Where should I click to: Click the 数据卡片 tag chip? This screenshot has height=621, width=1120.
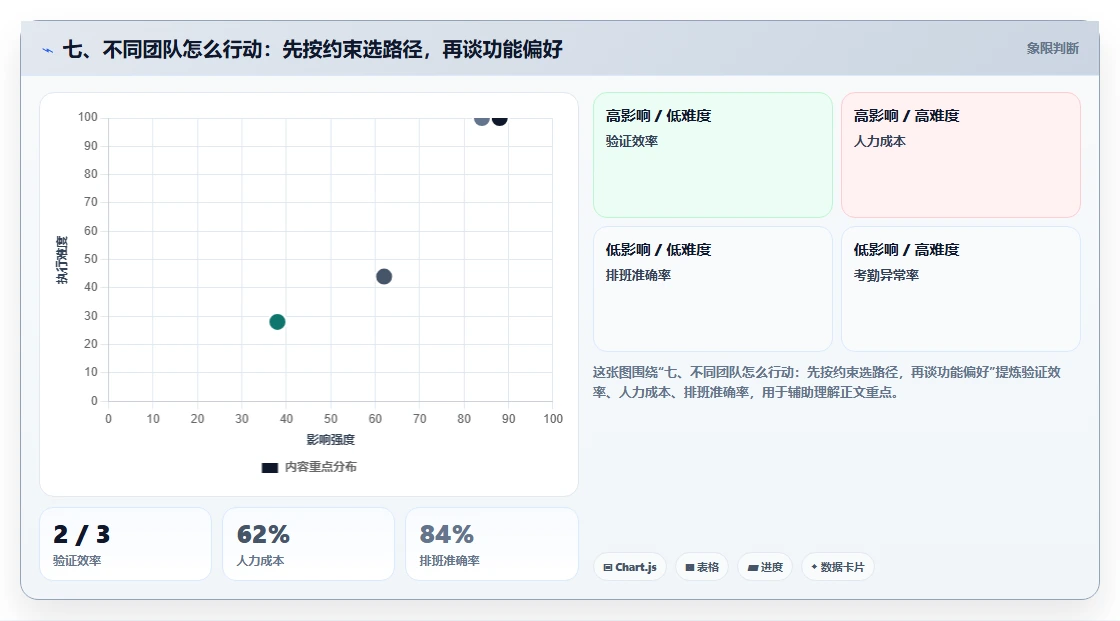pos(838,567)
